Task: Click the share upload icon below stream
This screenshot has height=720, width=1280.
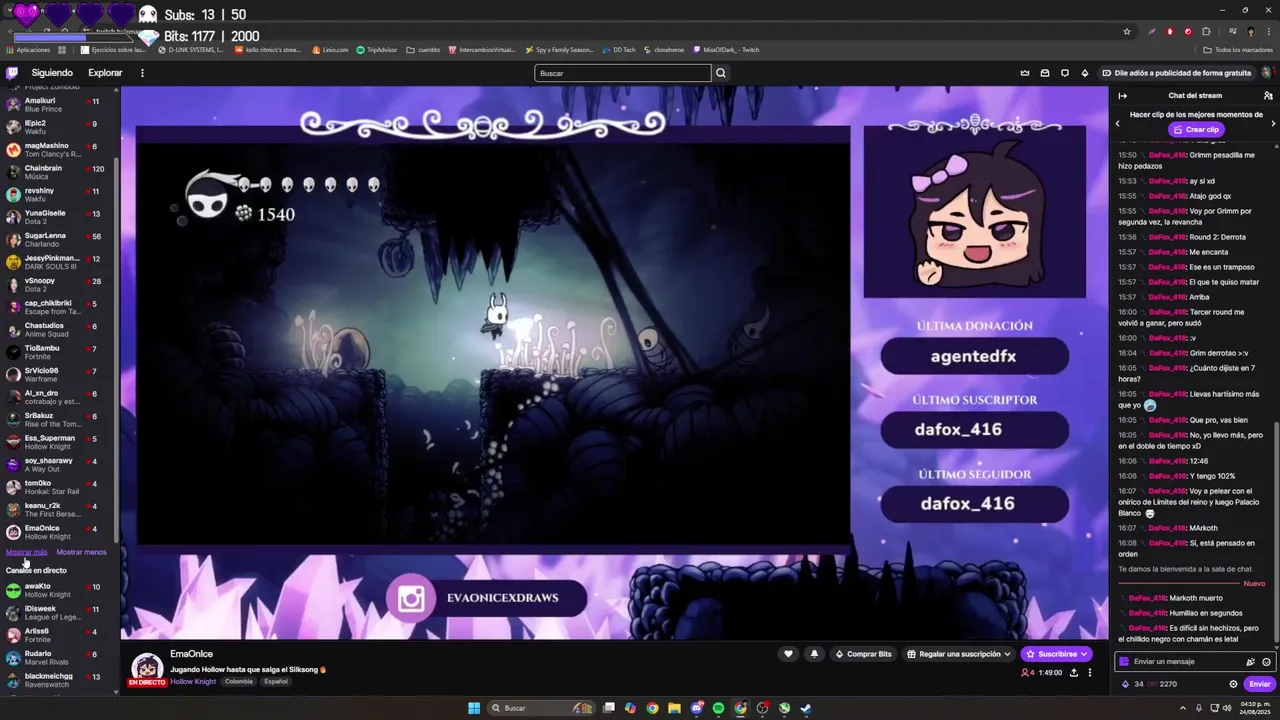Action: click(x=1074, y=673)
